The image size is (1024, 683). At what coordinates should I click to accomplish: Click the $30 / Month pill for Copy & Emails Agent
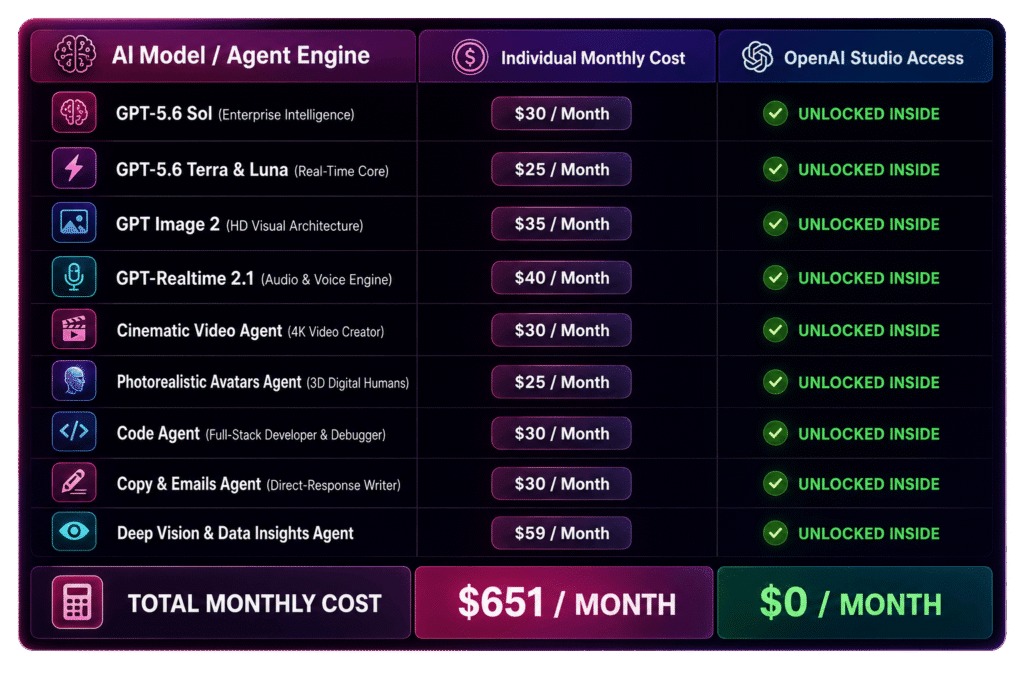click(562, 483)
